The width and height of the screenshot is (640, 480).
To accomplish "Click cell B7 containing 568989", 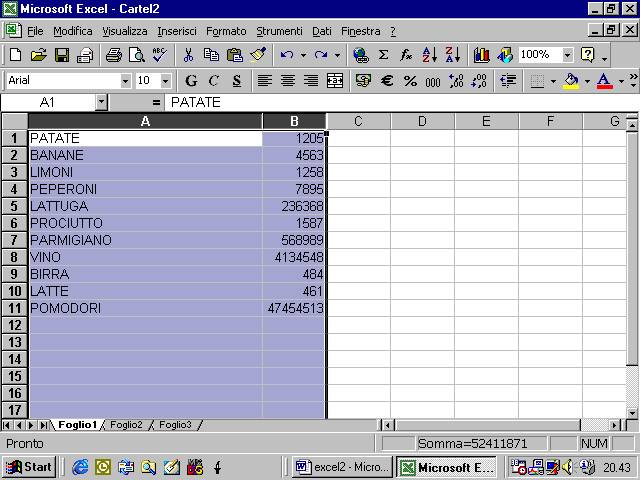I will (294, 240).
